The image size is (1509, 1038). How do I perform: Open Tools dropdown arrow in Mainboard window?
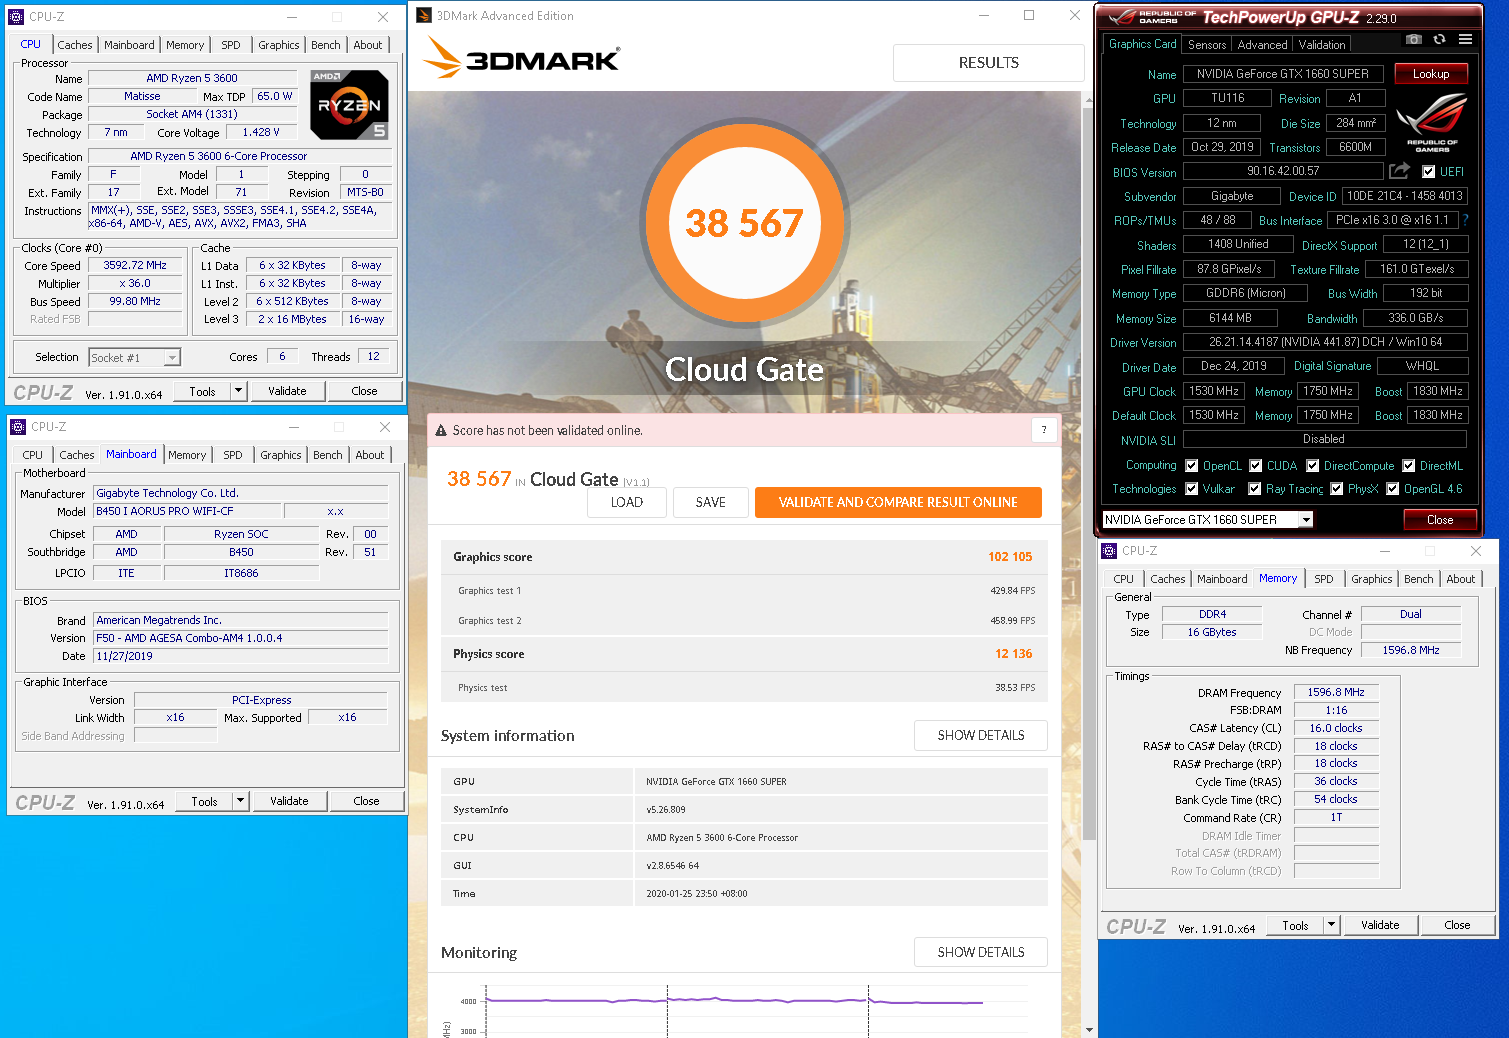point(240,801)
